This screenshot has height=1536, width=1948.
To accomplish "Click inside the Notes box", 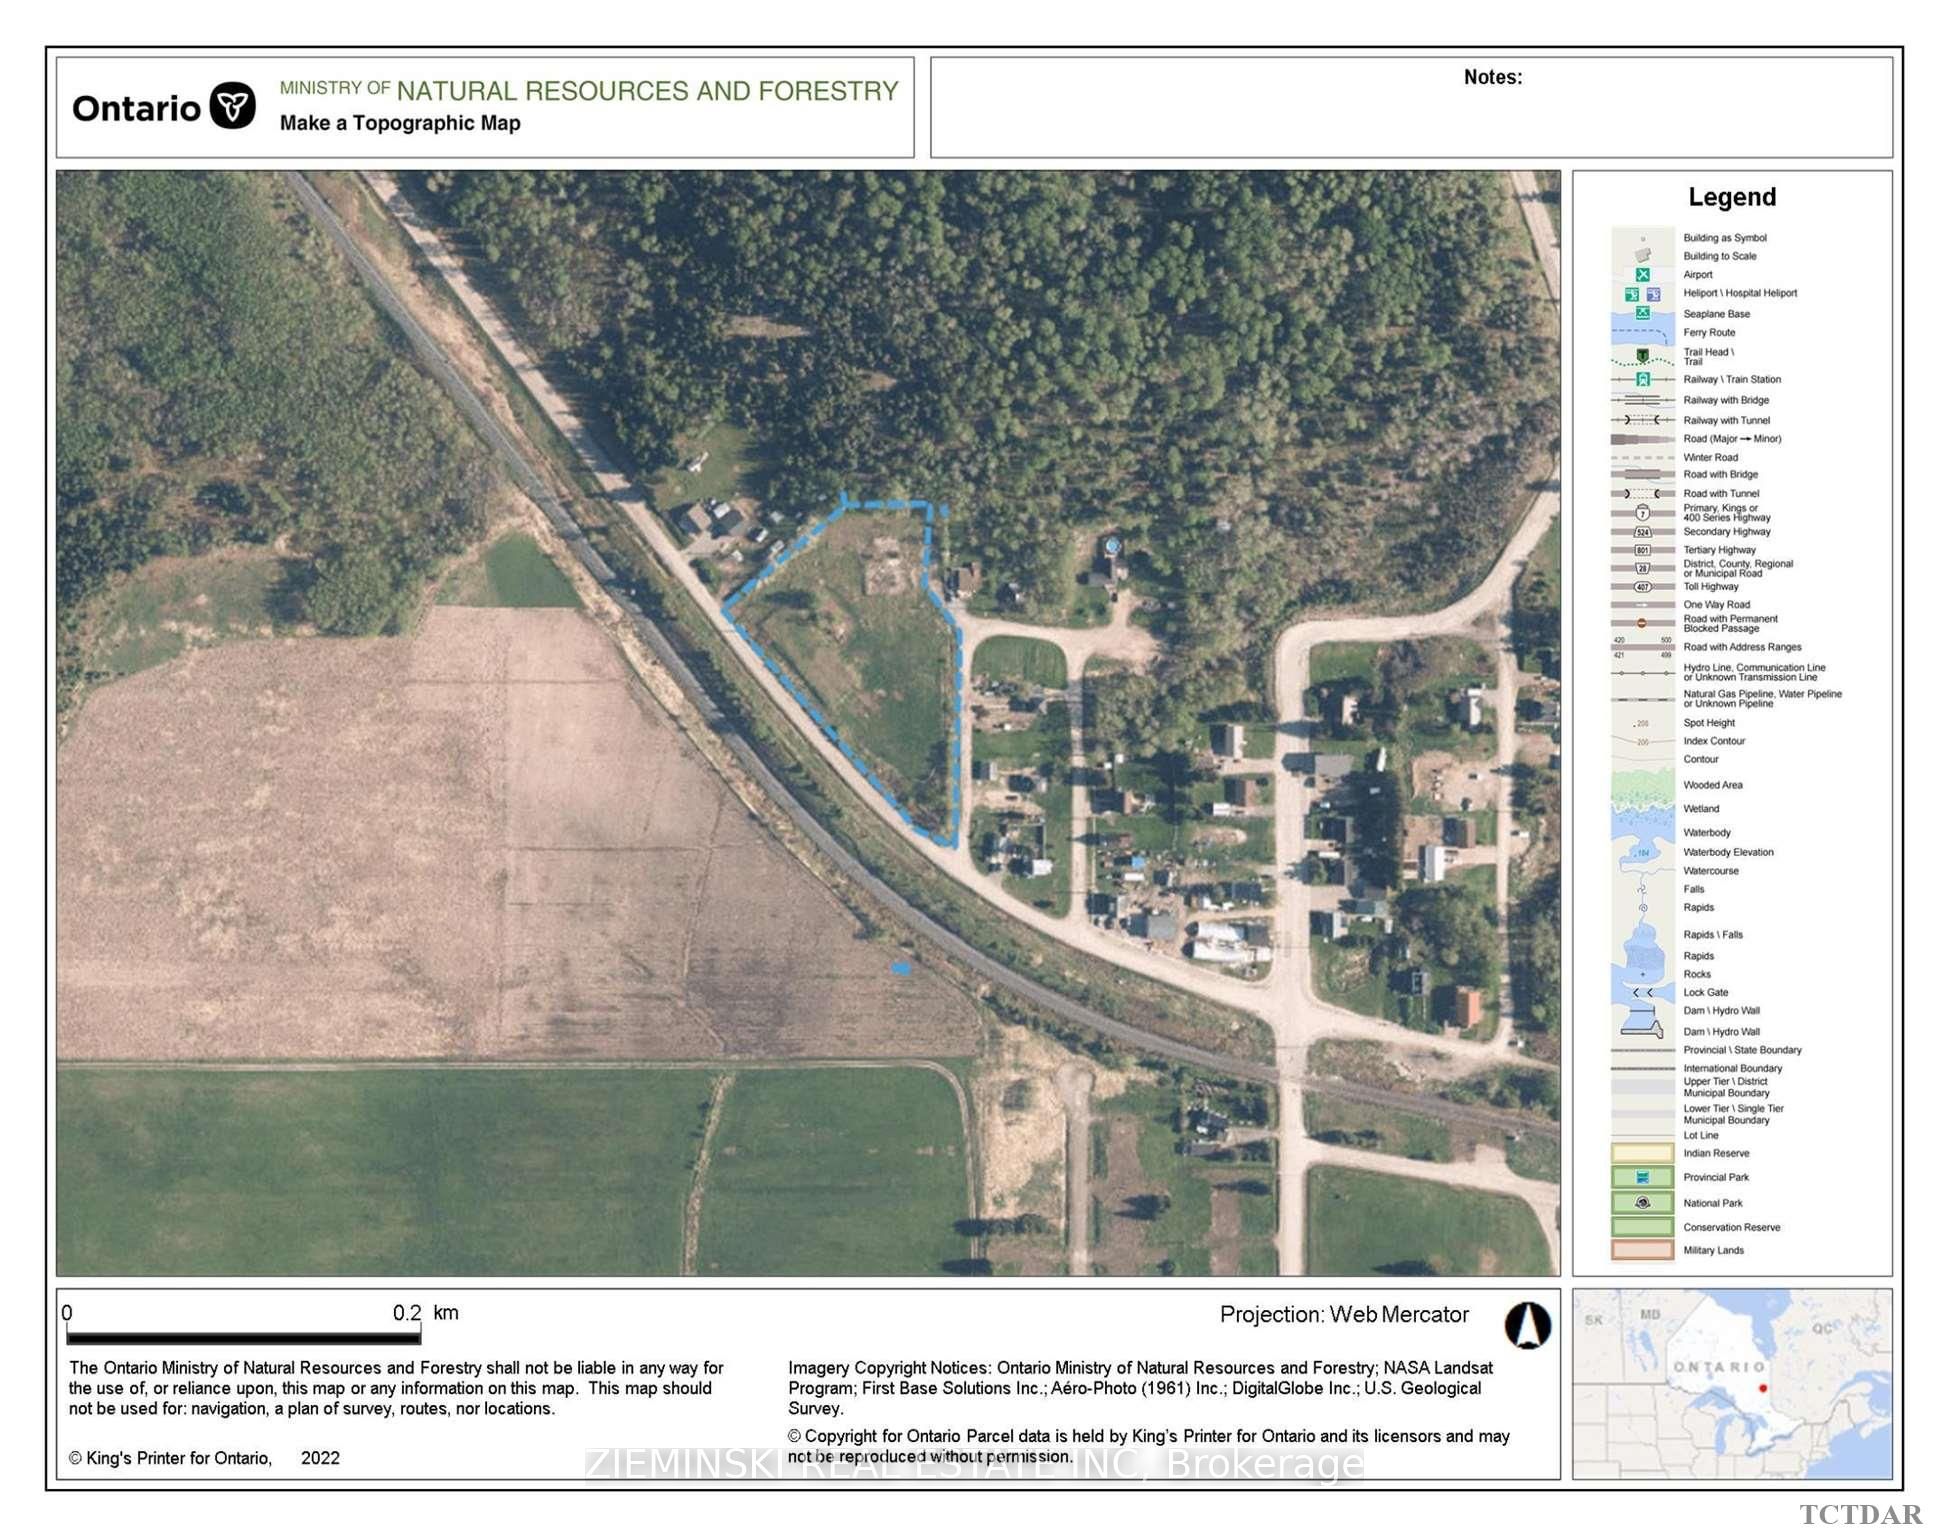I will coord(1411,107).
